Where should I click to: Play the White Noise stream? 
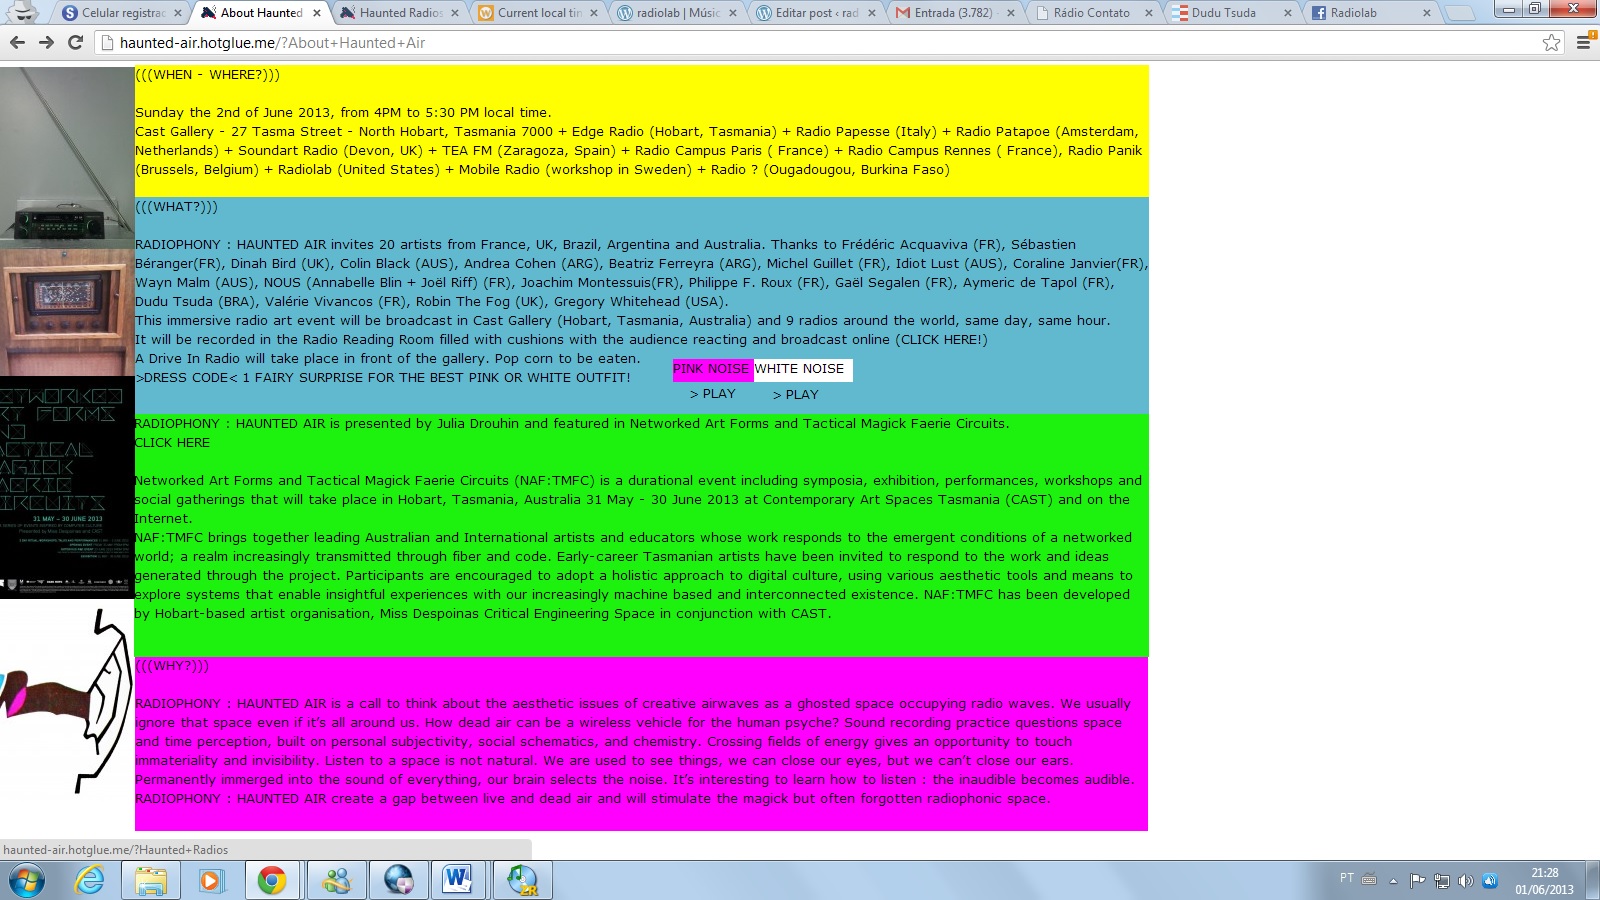click(795, 395)
